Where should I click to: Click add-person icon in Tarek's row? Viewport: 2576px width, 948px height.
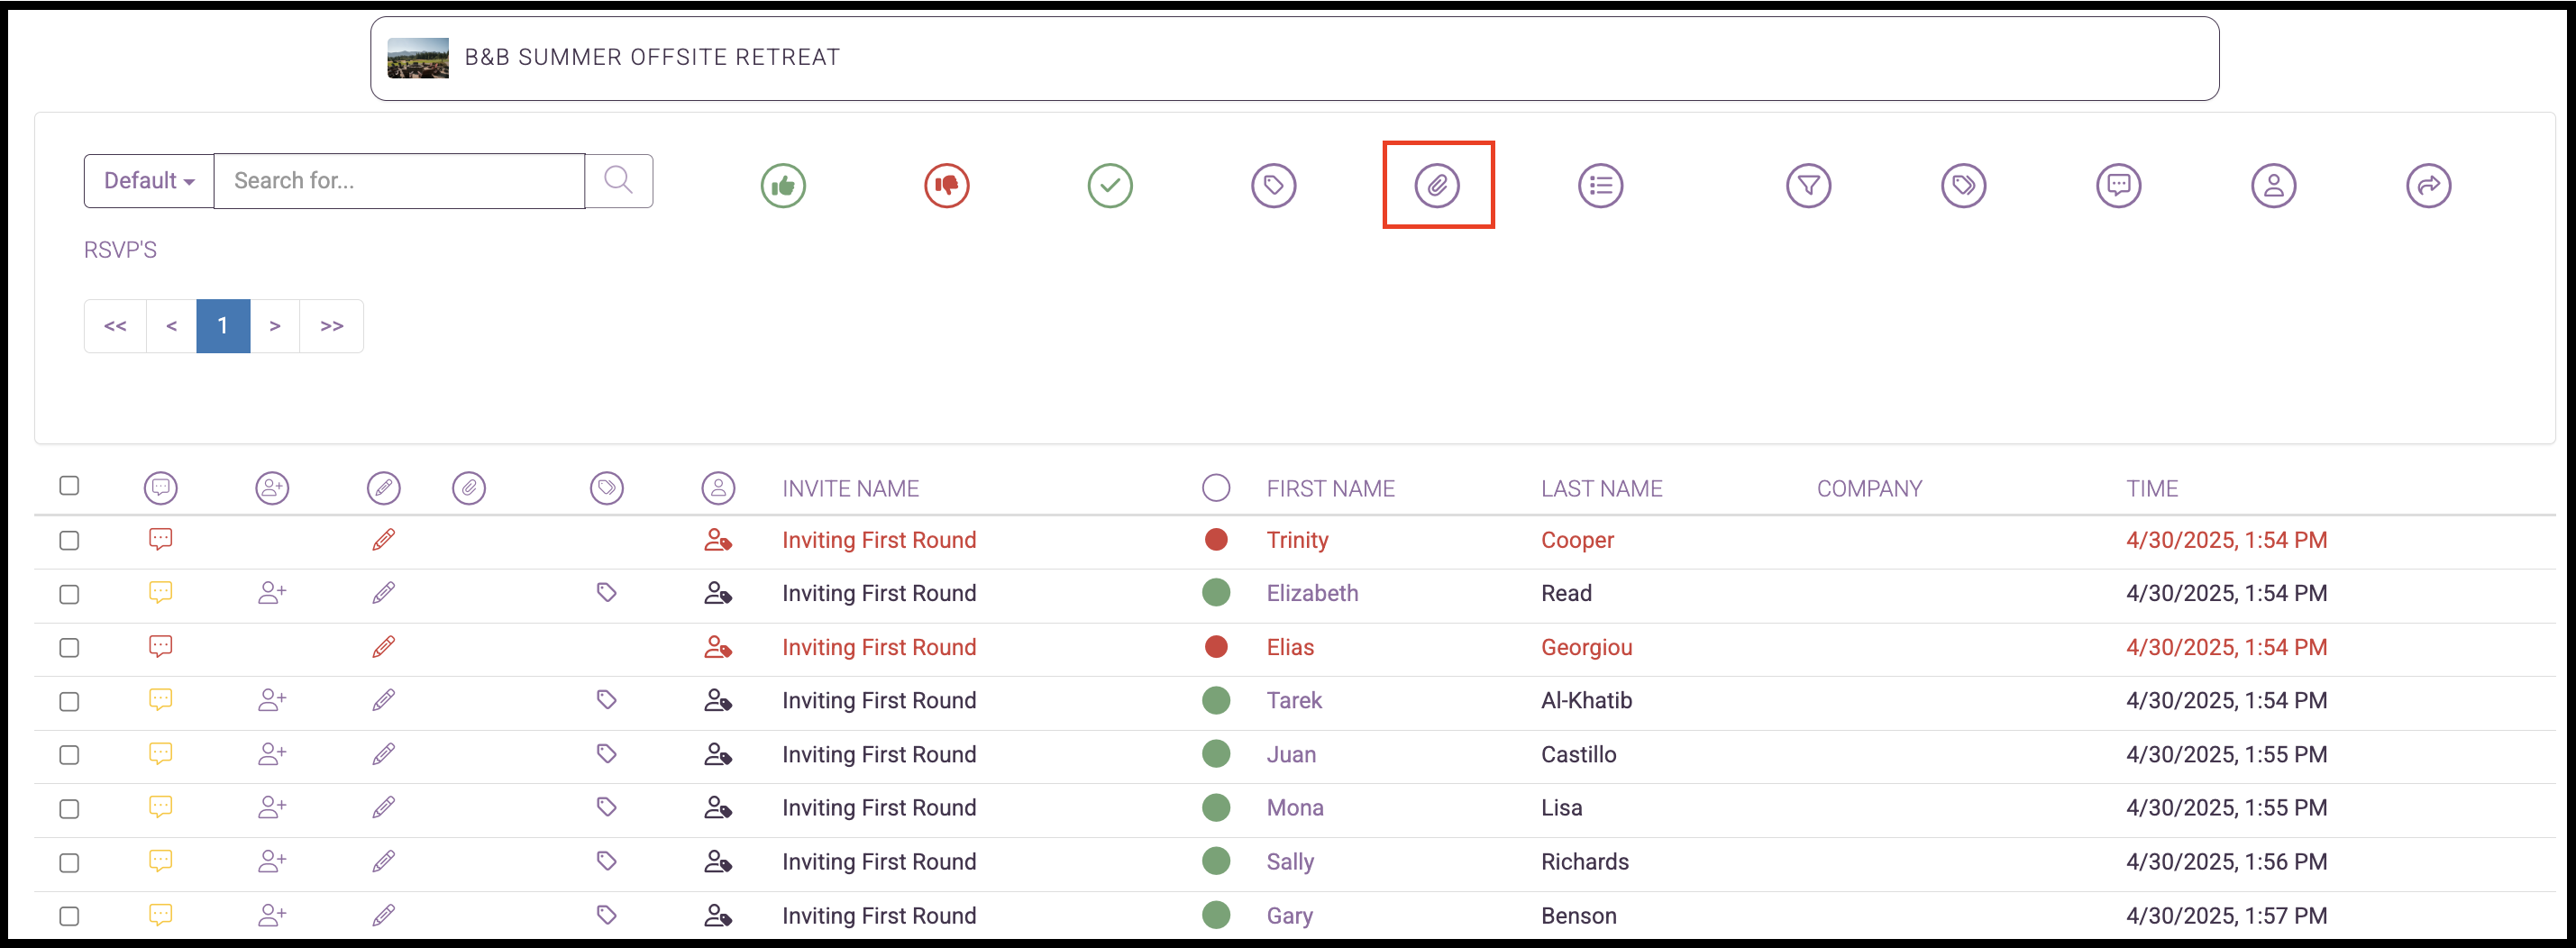coord(272,700)
